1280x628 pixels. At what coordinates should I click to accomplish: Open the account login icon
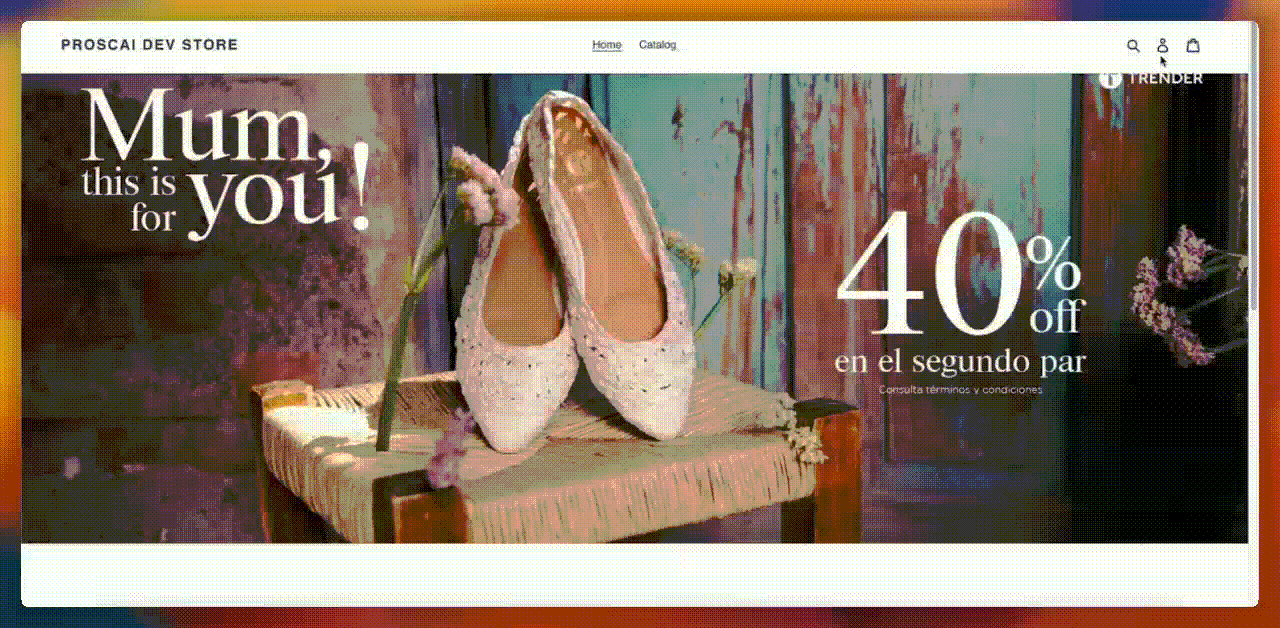pos(1162,45)
